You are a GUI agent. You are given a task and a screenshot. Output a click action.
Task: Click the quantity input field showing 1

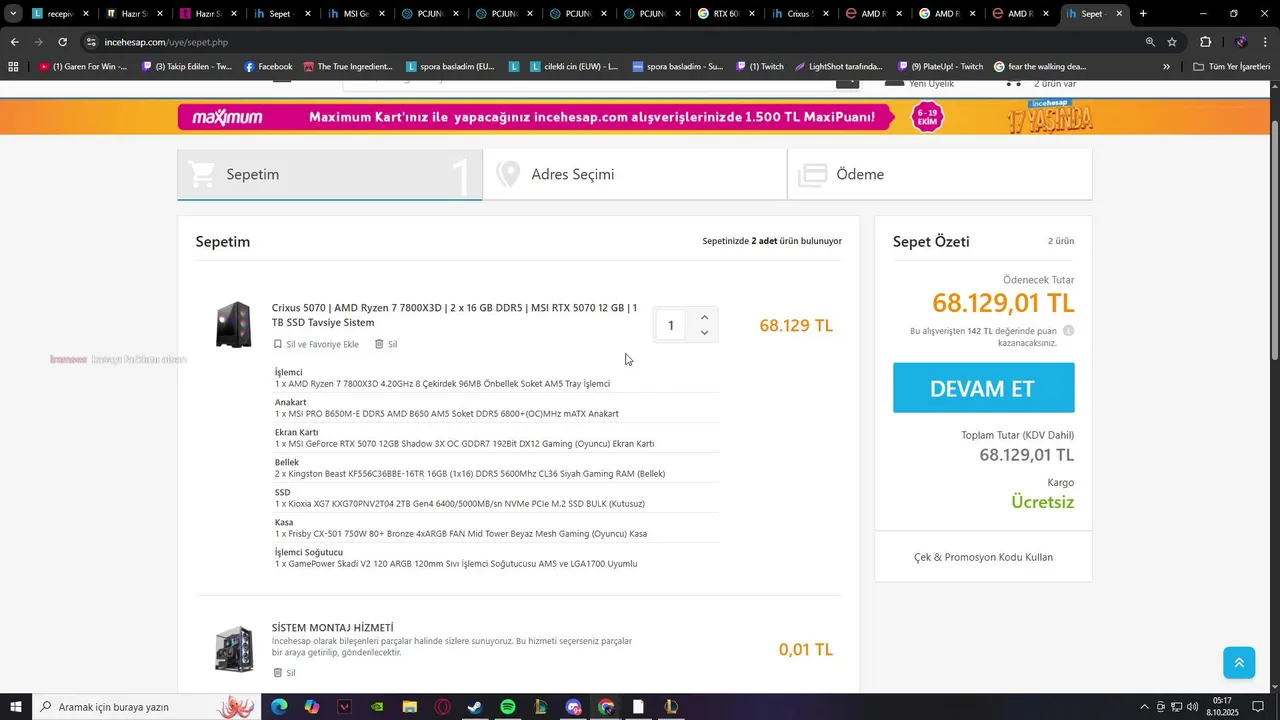(x=672, y=325)
